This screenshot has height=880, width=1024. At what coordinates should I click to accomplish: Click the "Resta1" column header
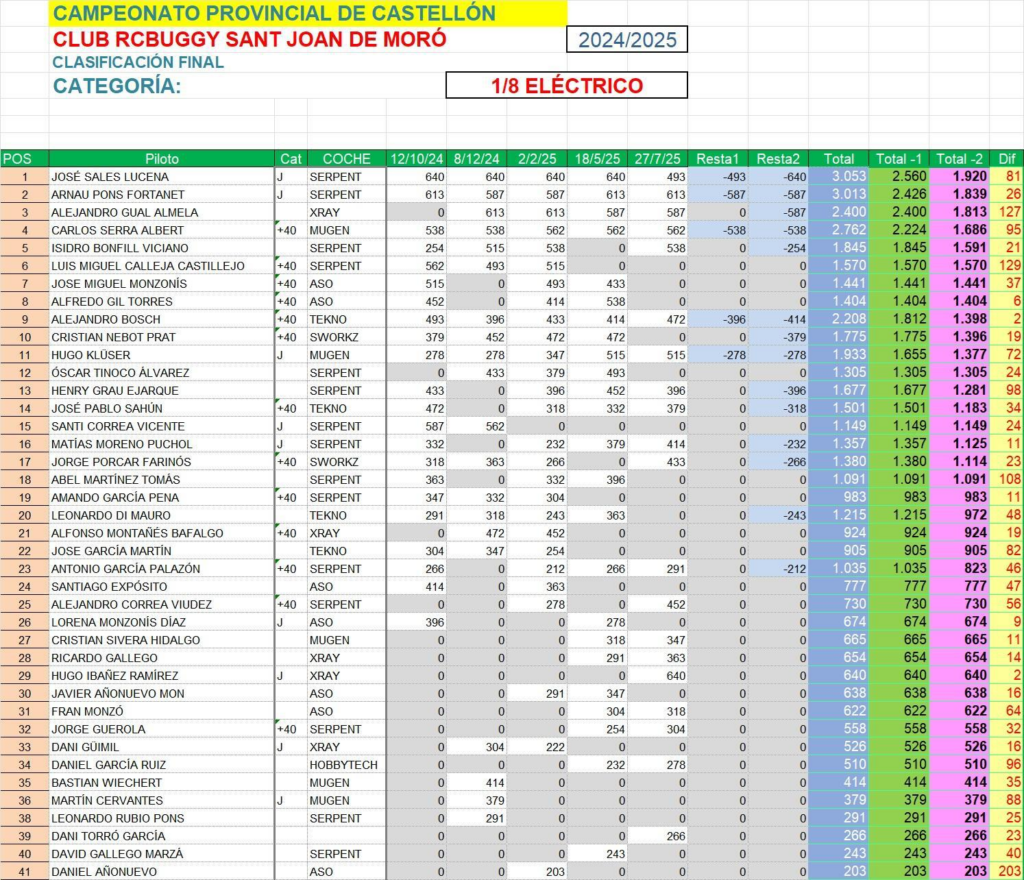718,159
